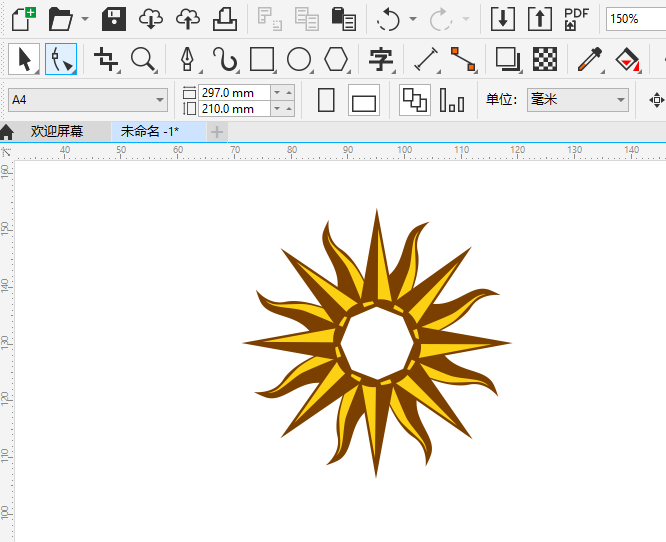The image size is (666, 542).
Task: Create a new document
Action: click(23, 19)
